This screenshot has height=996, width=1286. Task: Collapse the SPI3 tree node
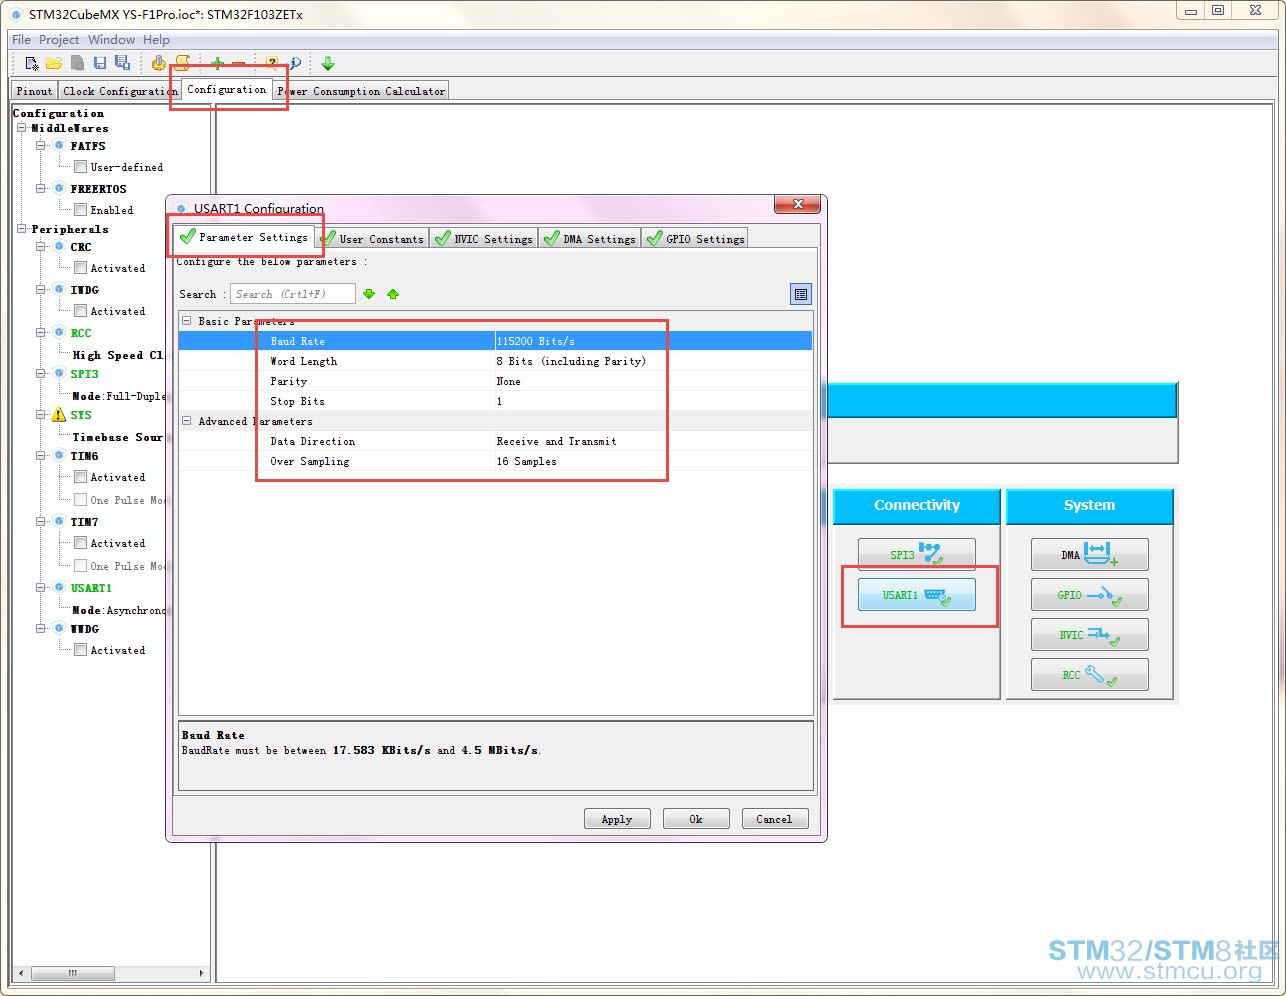(42, 374)
